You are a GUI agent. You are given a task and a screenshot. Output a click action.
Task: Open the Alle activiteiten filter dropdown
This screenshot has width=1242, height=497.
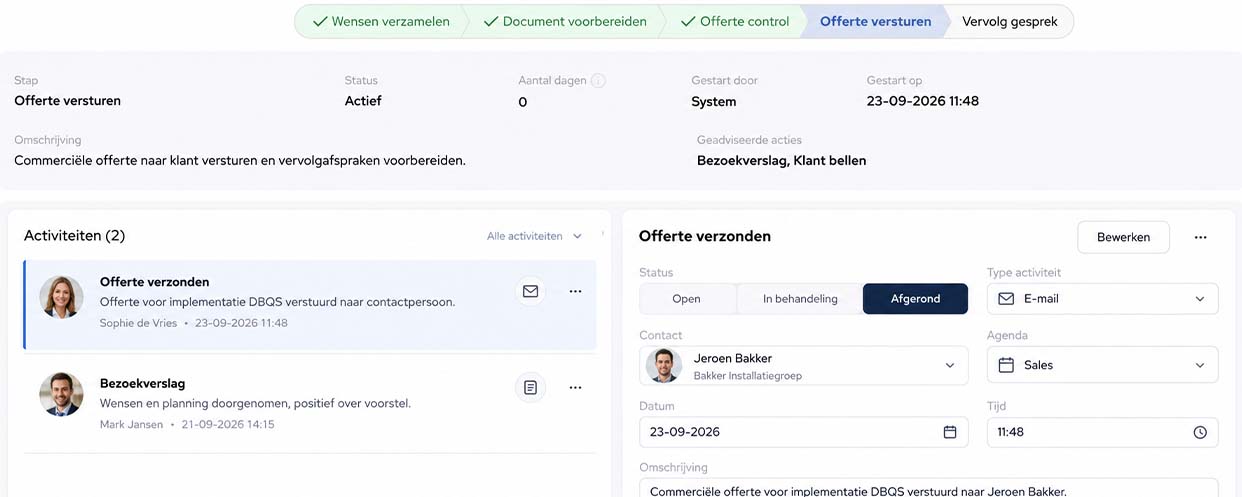coord(534,236)
